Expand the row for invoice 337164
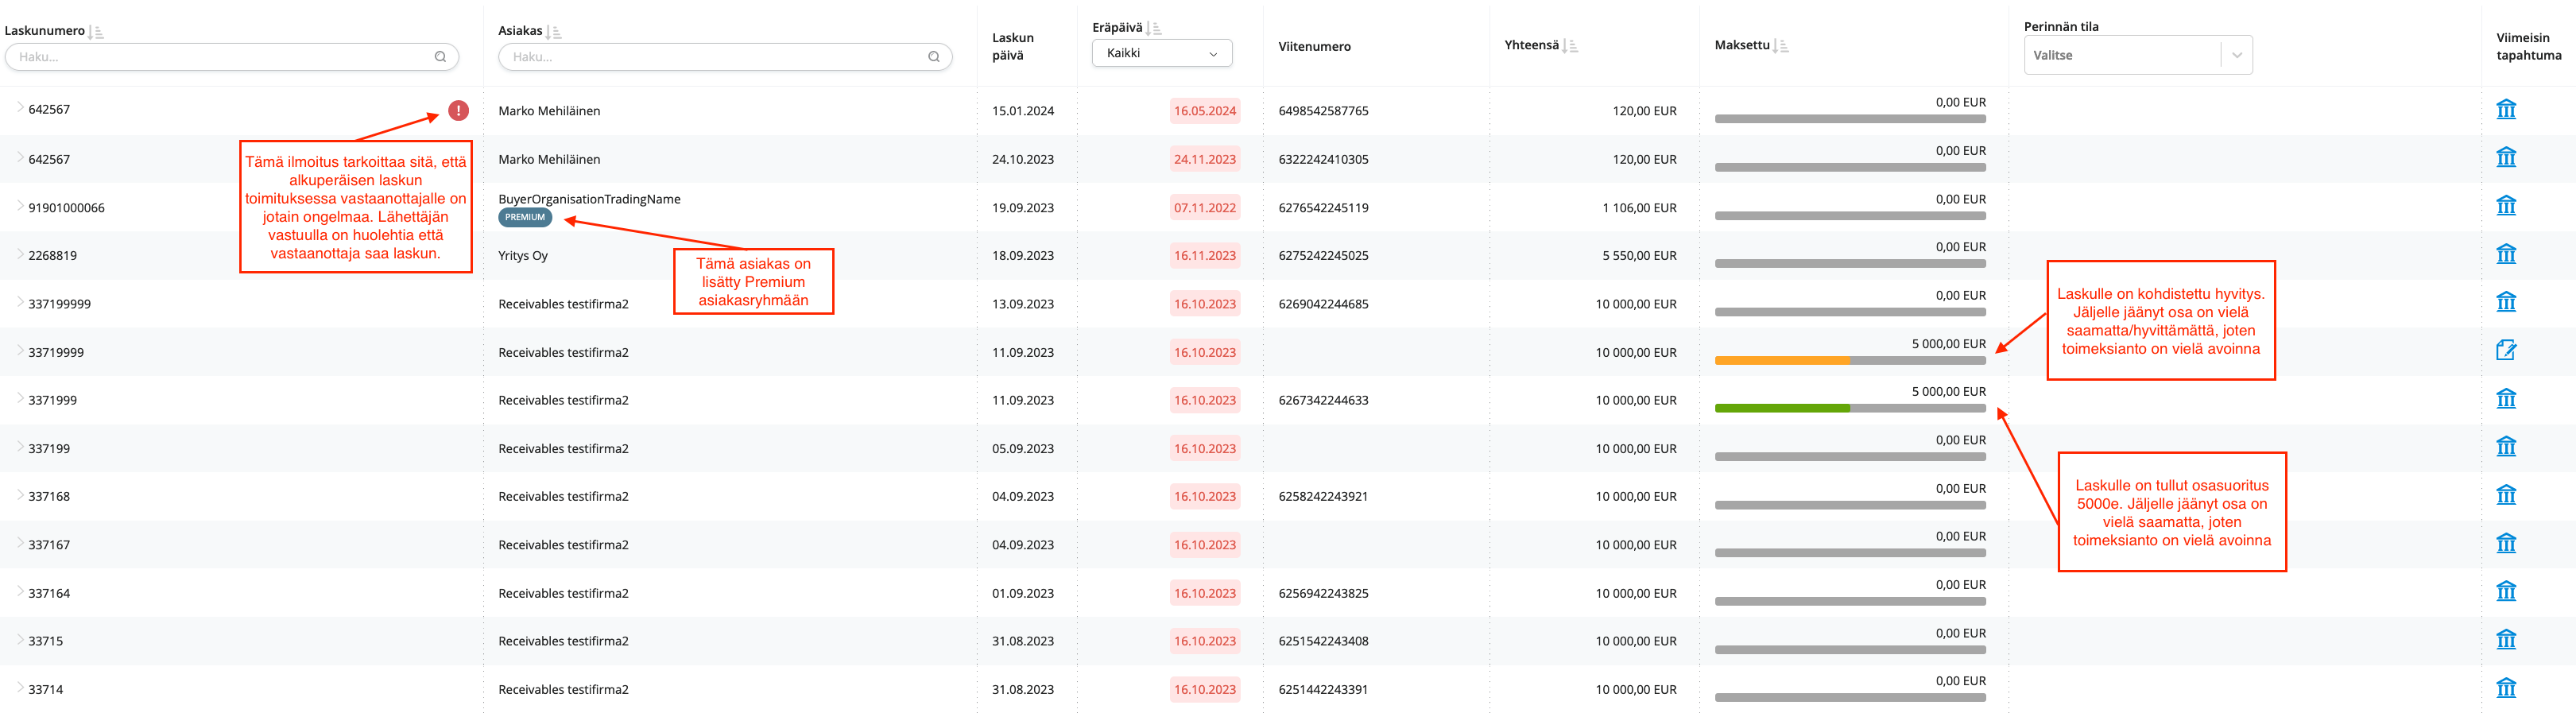Screen dimensions: 2576x713 tap(20, 592)
